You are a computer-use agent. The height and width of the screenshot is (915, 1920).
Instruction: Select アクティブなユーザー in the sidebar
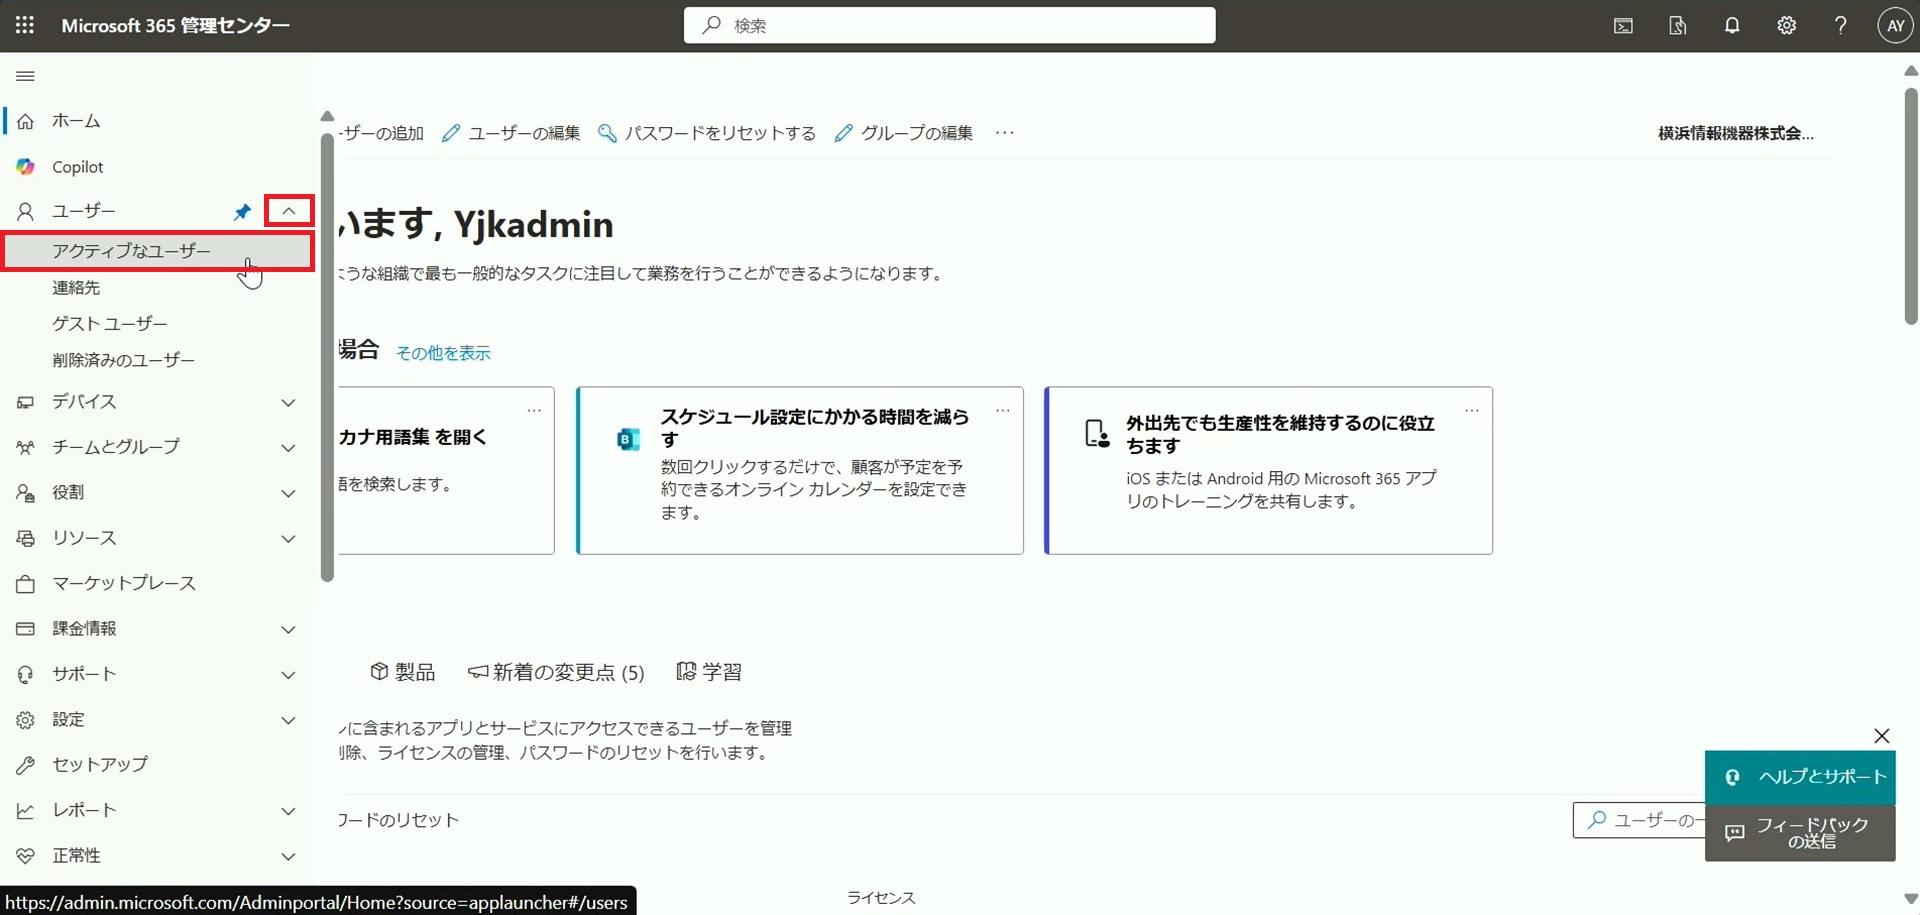point(132,251)
